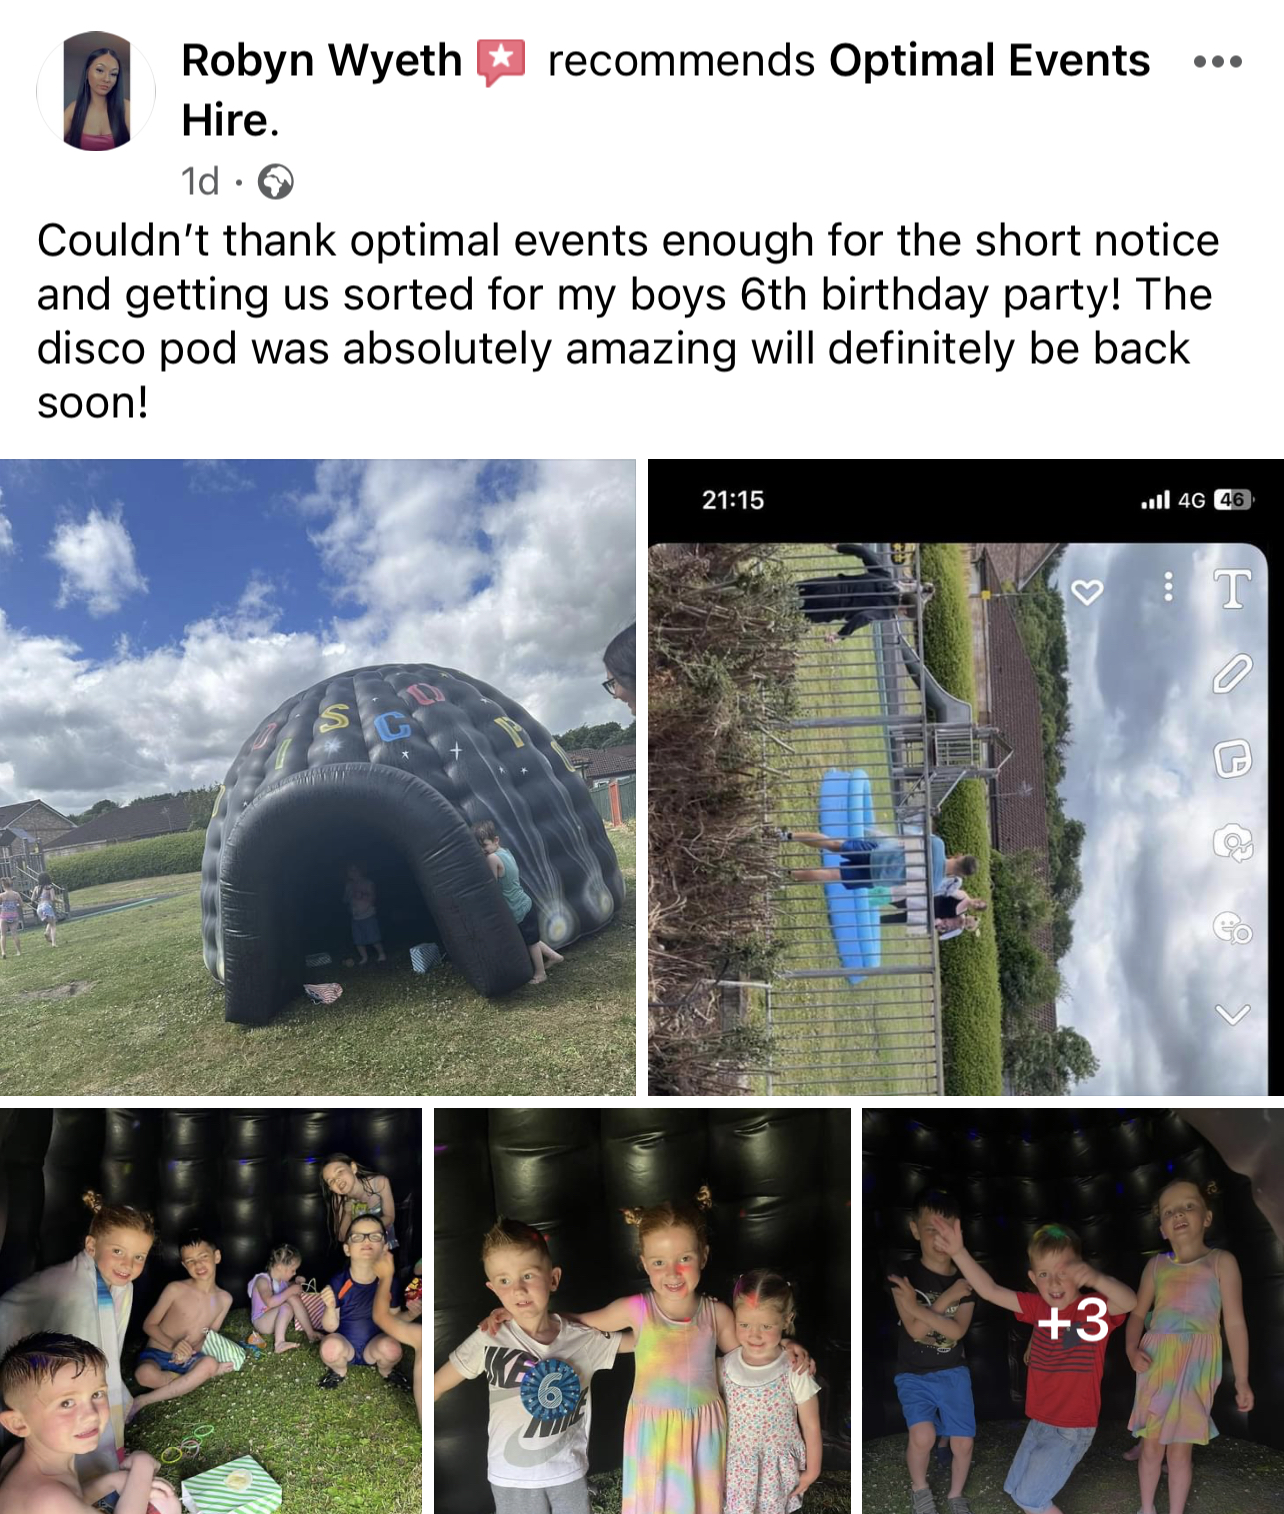
Task: Tap the camera lens swap icon
Action: click(1232, 844)
